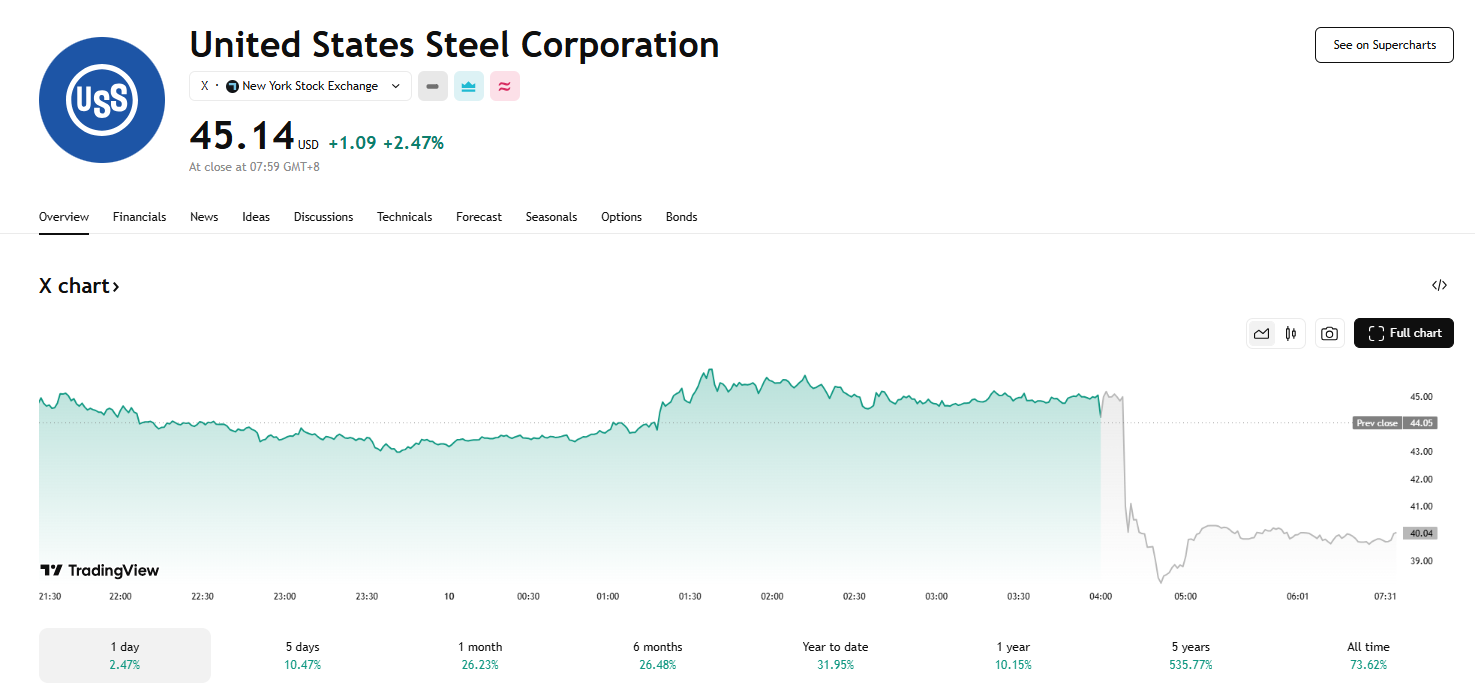Open the X chart heading link
Image resolution: width=1475 pixels, height=697 pixels.
[79, 286]
